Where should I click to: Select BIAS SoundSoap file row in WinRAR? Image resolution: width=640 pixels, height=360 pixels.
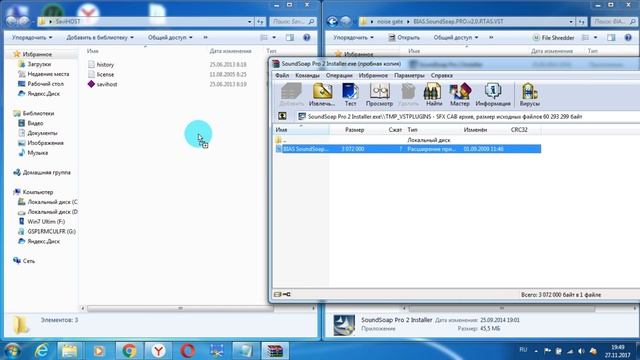[407, 149]
